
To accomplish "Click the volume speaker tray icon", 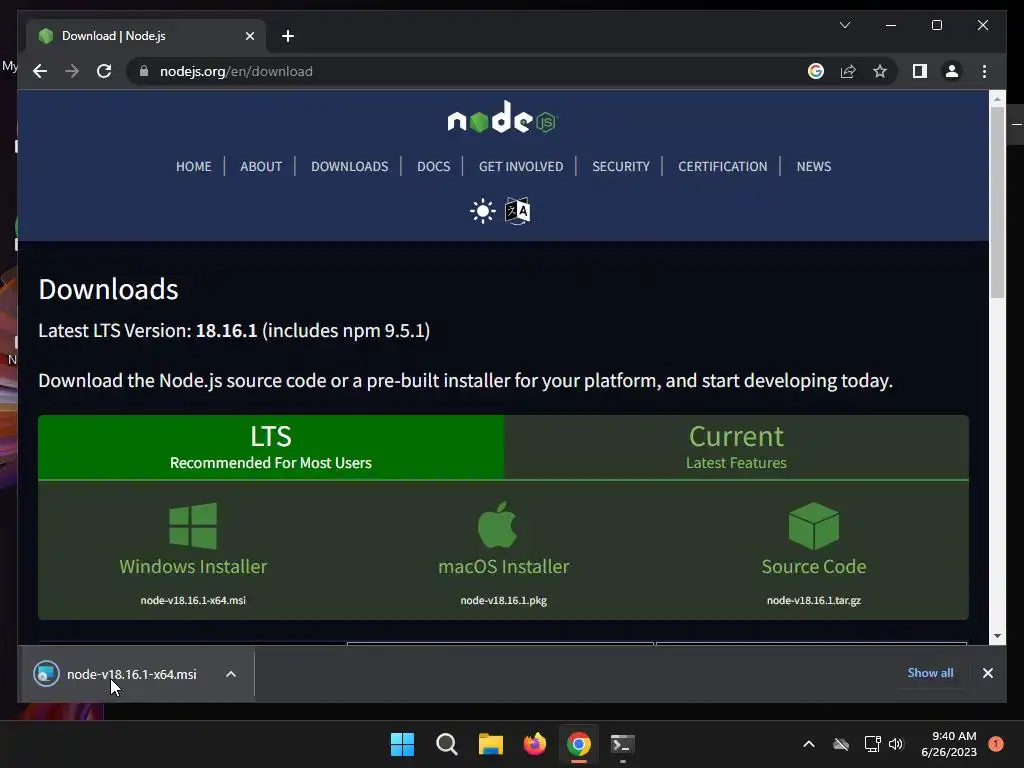I will pyautogui.click(x=896, y=744).
